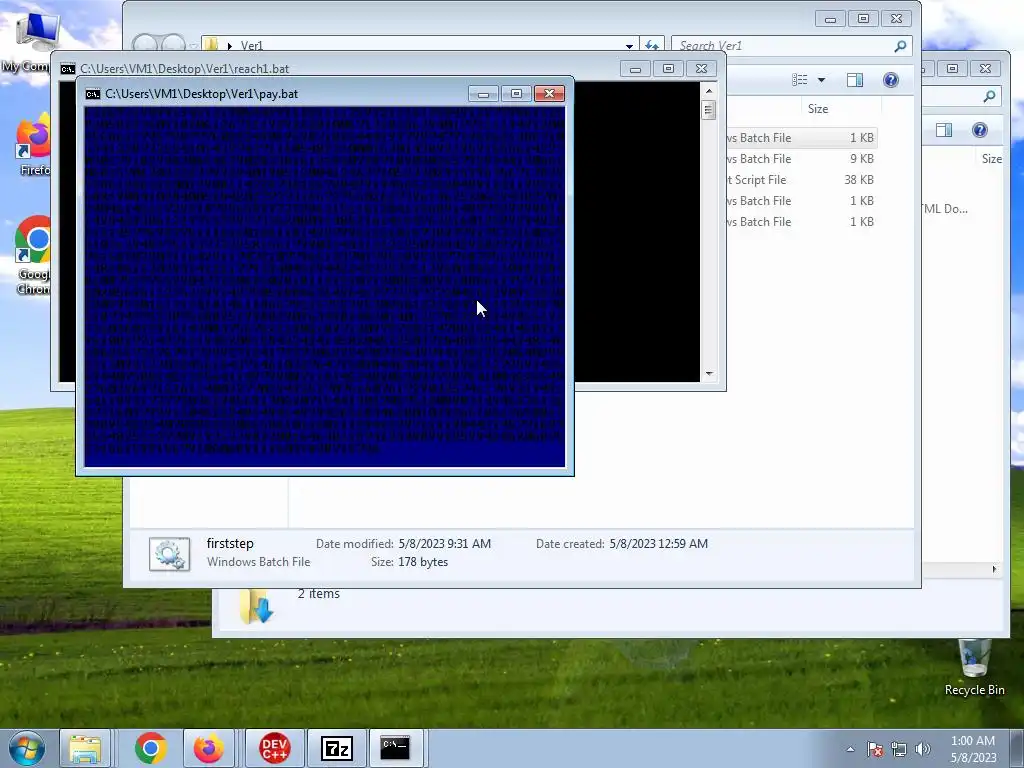Open the network status tray icon

tap(899, 749)
